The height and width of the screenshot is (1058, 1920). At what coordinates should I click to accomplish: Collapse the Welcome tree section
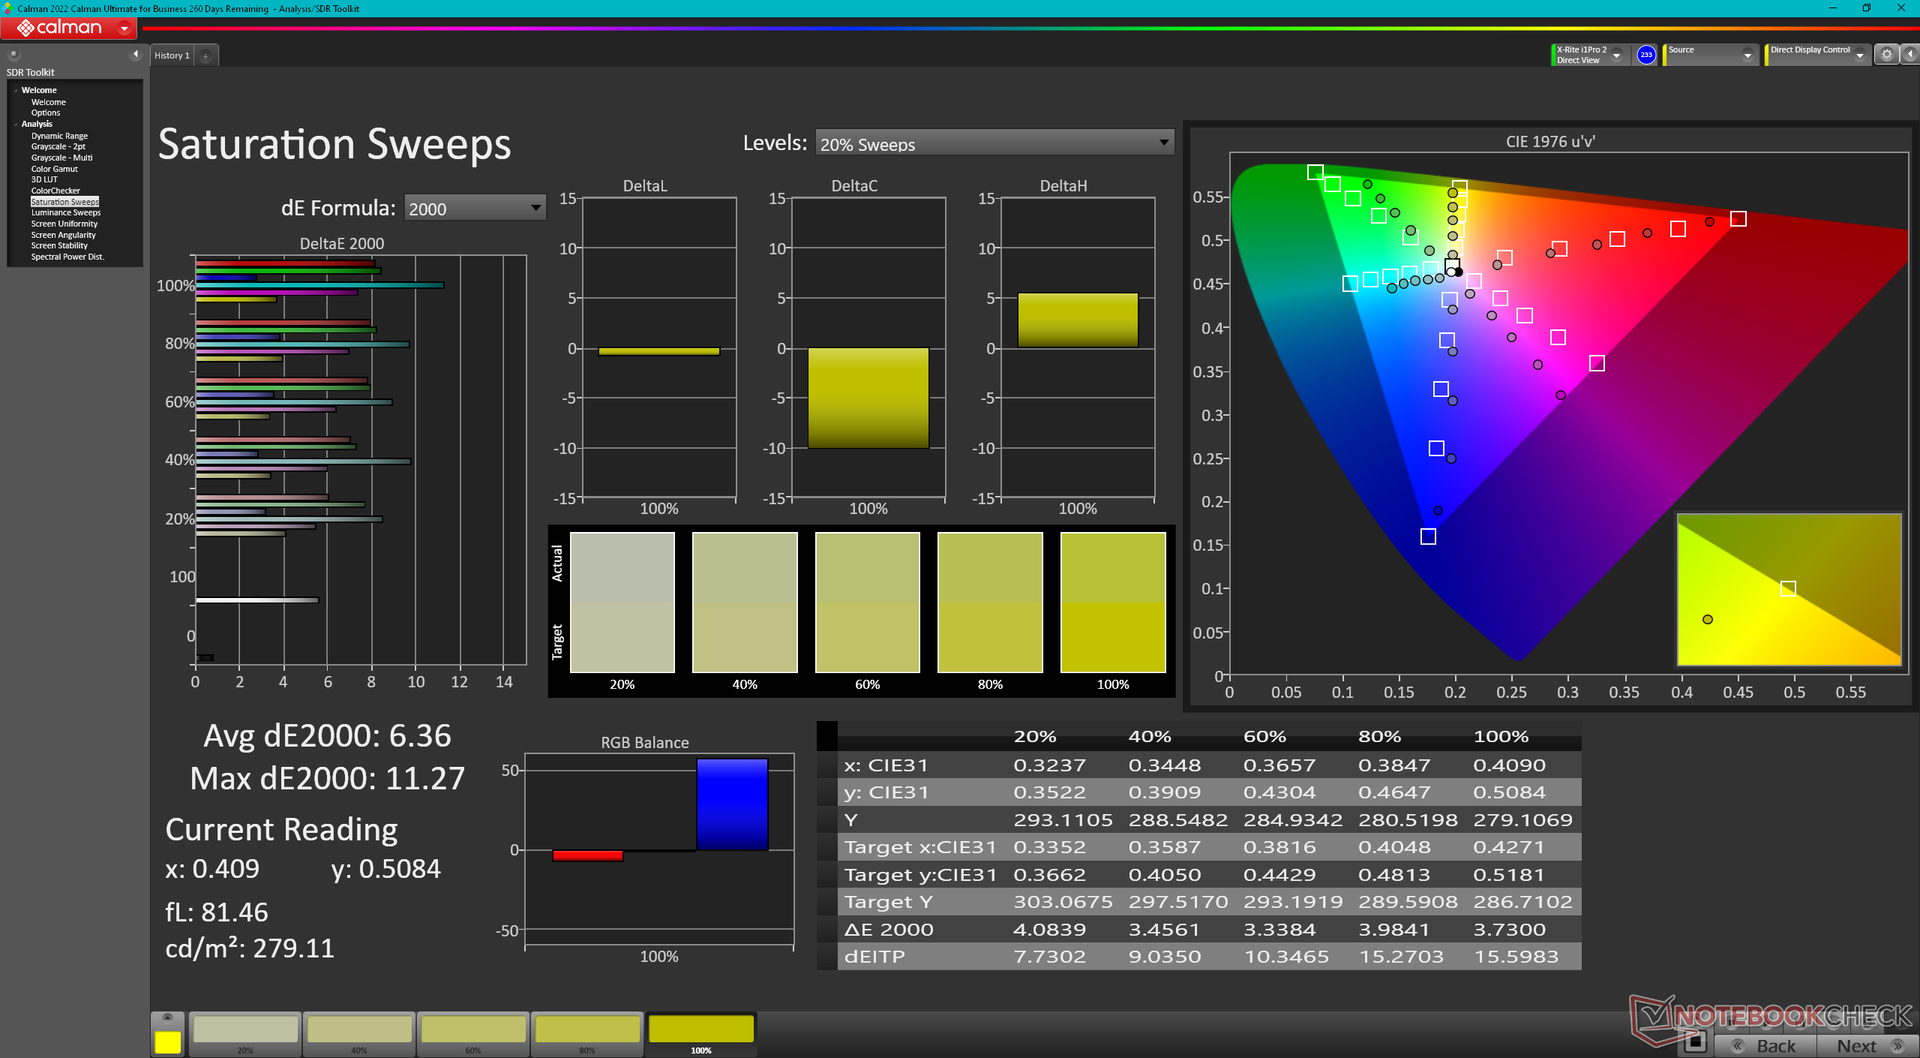point(15,90)
